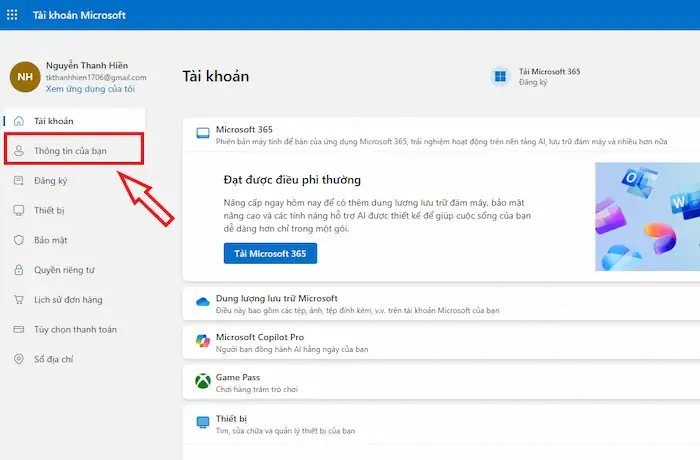Open Xem ứng dụng của tôi link

click(90, 89)
